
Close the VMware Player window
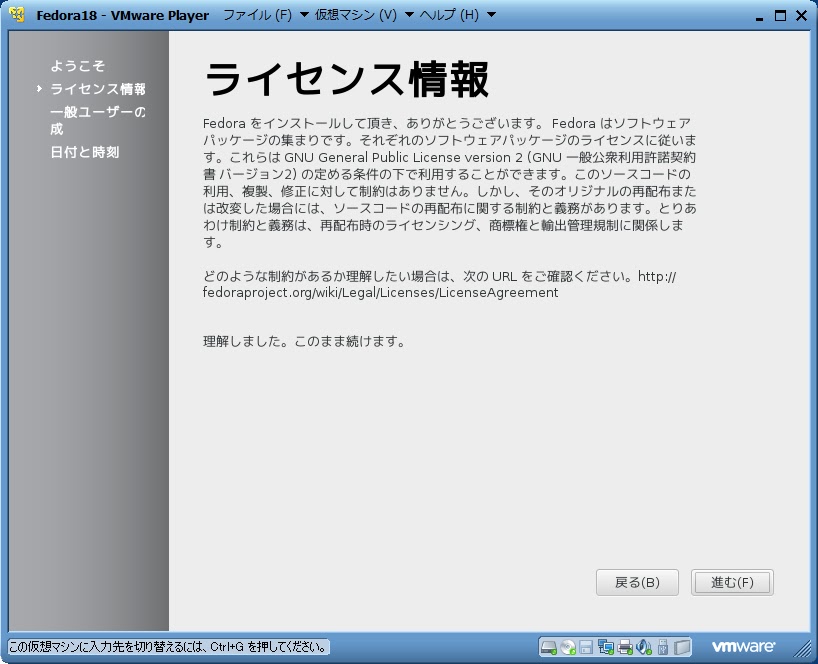click(801, 16)
